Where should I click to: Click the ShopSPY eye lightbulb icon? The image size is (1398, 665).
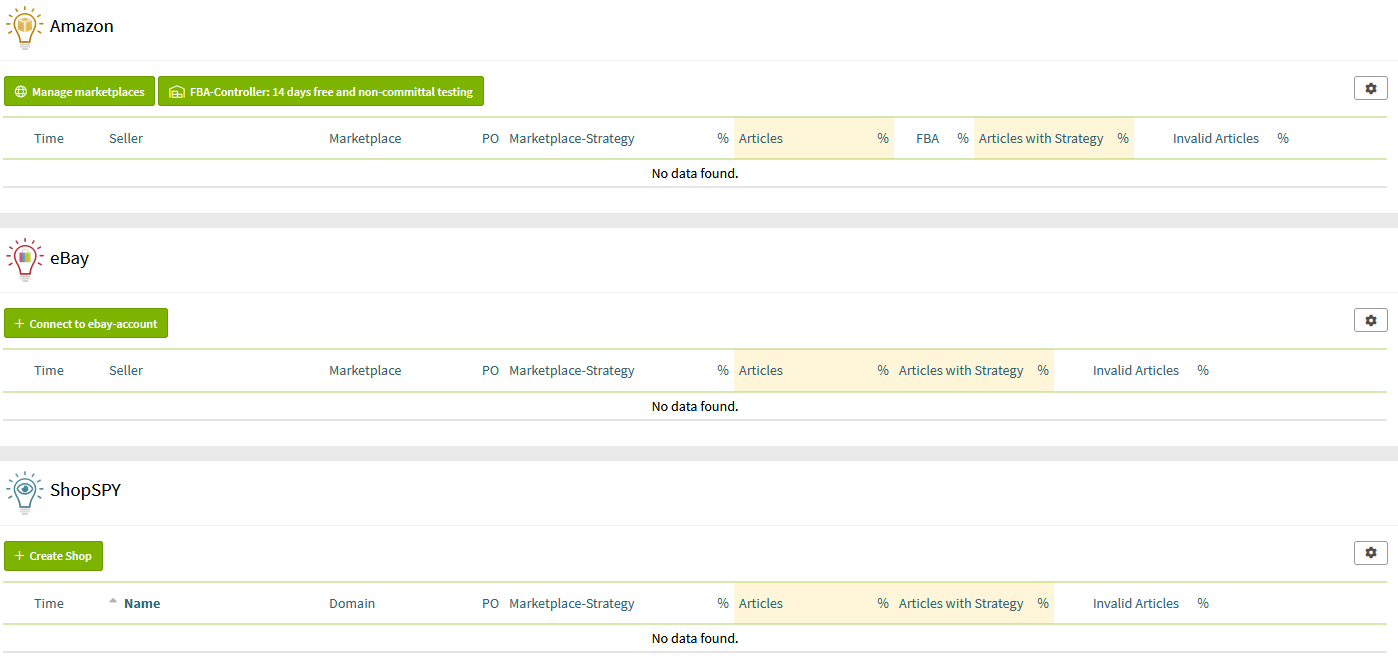[25, 492]
